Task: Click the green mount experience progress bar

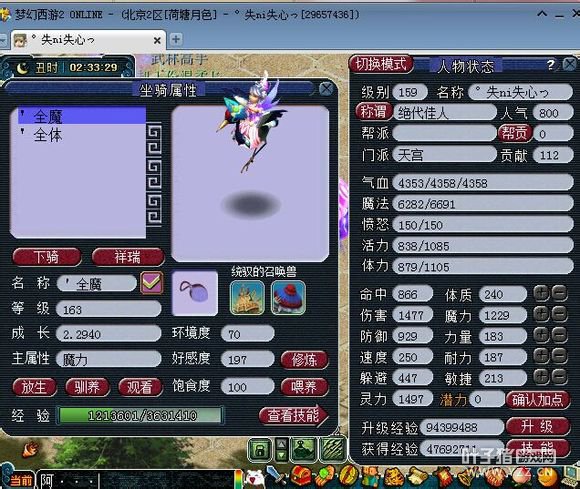Action: point(141,415)
